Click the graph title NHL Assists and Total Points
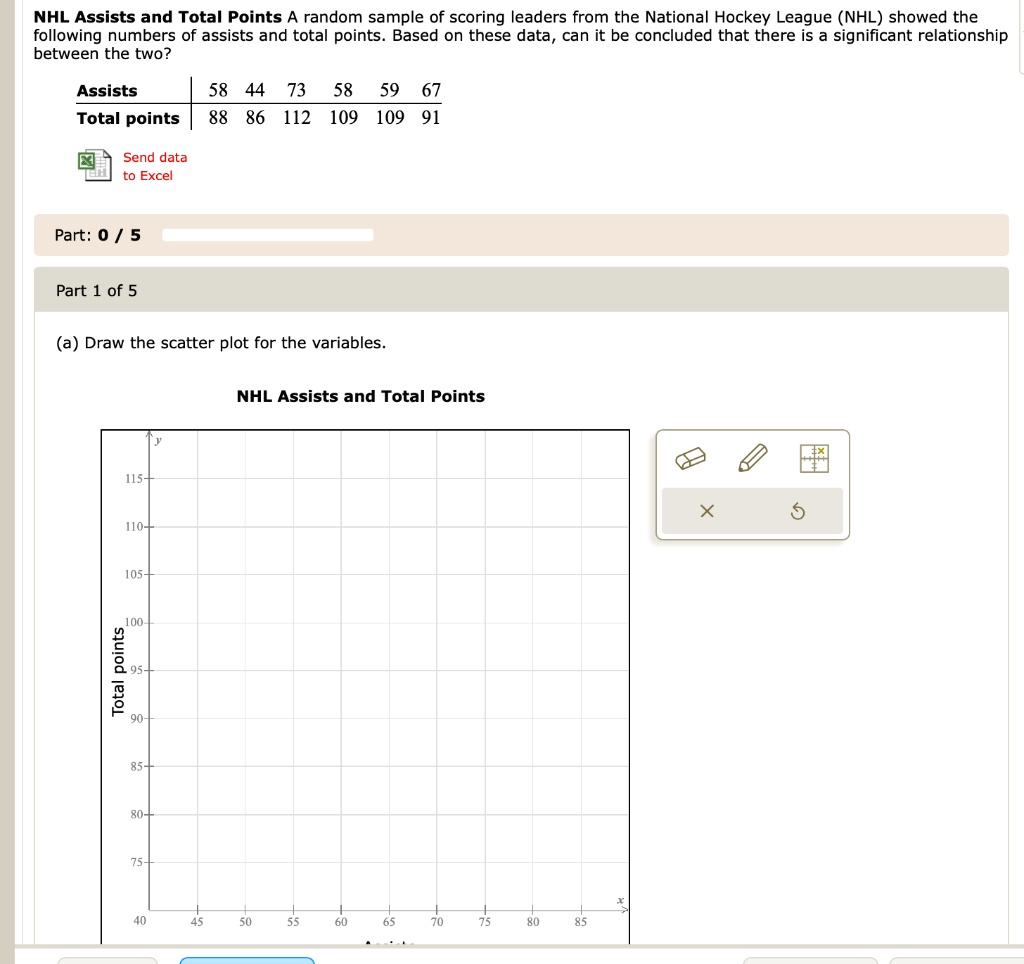The width and height of the screenshot is (1024, 964). [360, 396]
